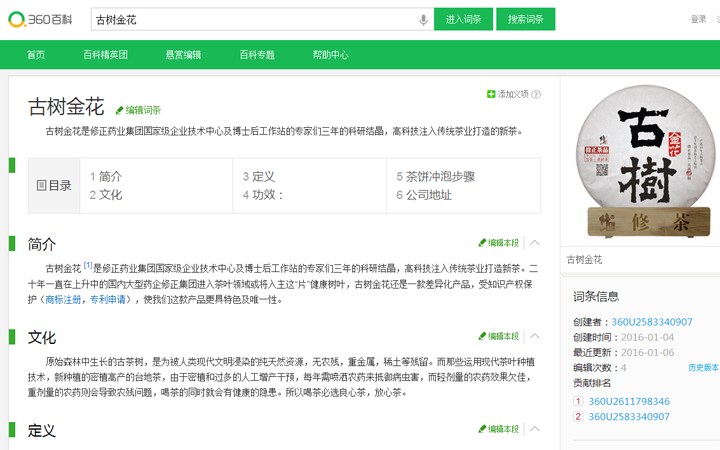Click the 编辑本段 link in 文化

(503, 336)
